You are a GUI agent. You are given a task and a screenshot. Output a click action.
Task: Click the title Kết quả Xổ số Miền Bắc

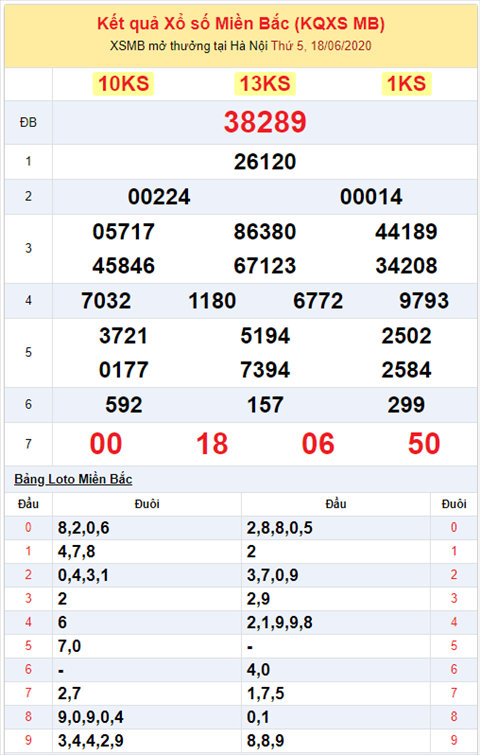193,23
